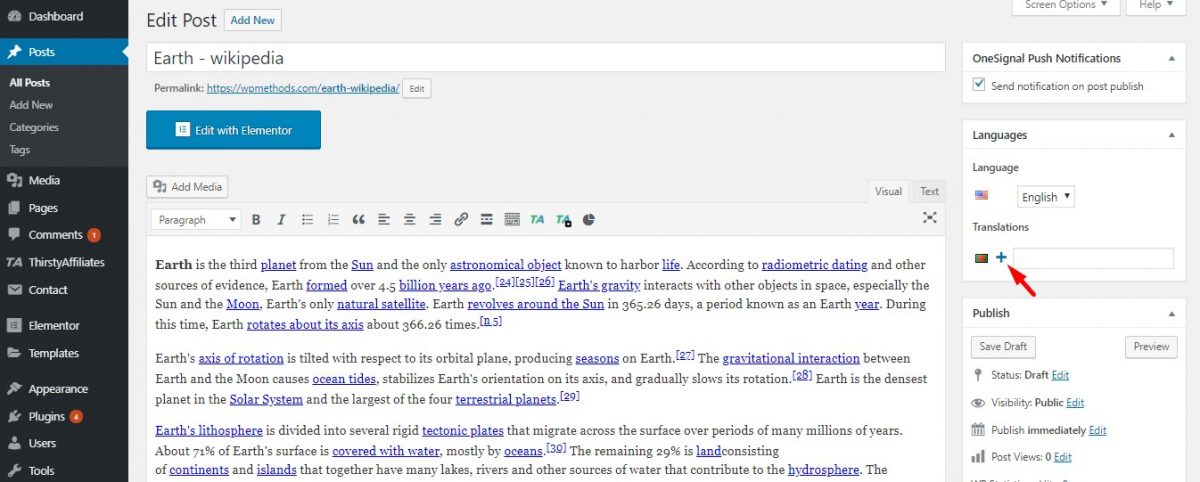The height and width of the screenshot is (482, 1200).
Task: Uncheck Send notification on post publish
Action: click(979, 86)
